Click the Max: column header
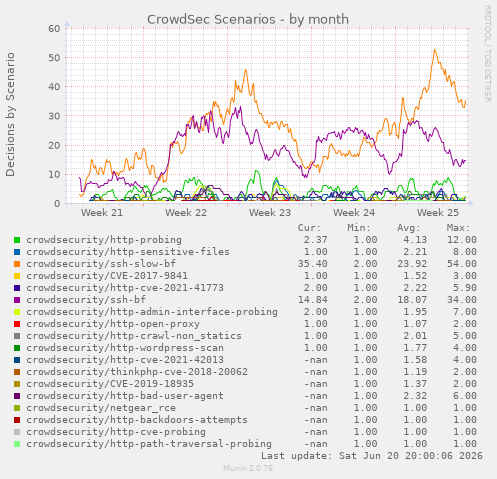 (x=458, y=228)
